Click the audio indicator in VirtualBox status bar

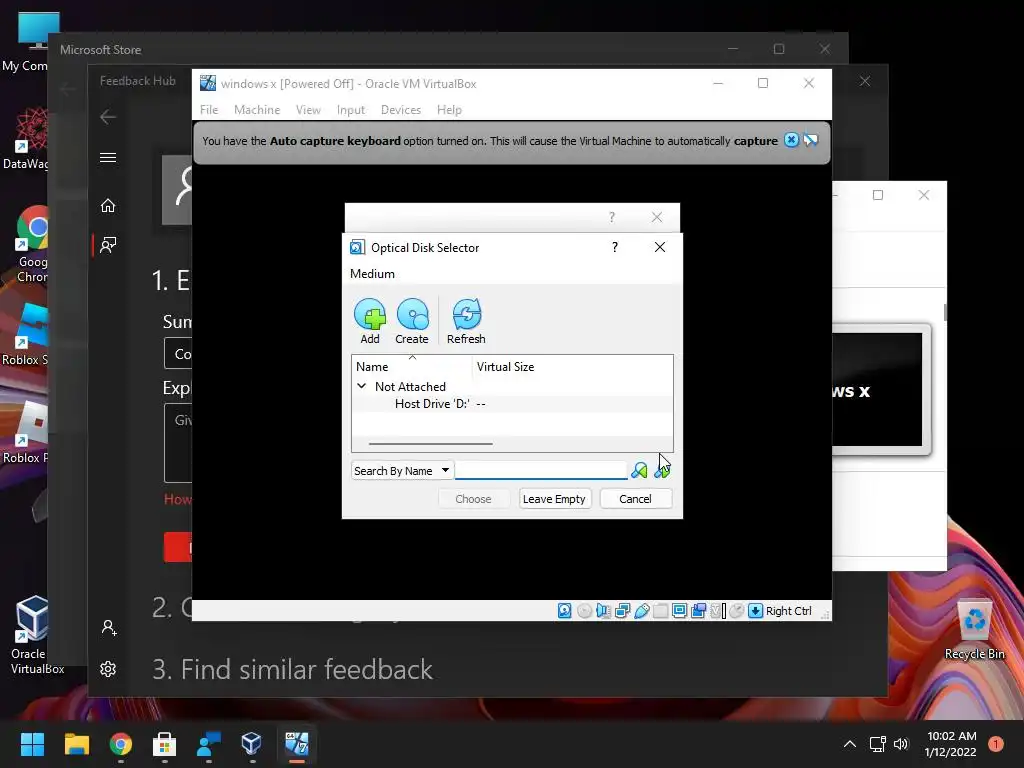click(x=603, y=611)
